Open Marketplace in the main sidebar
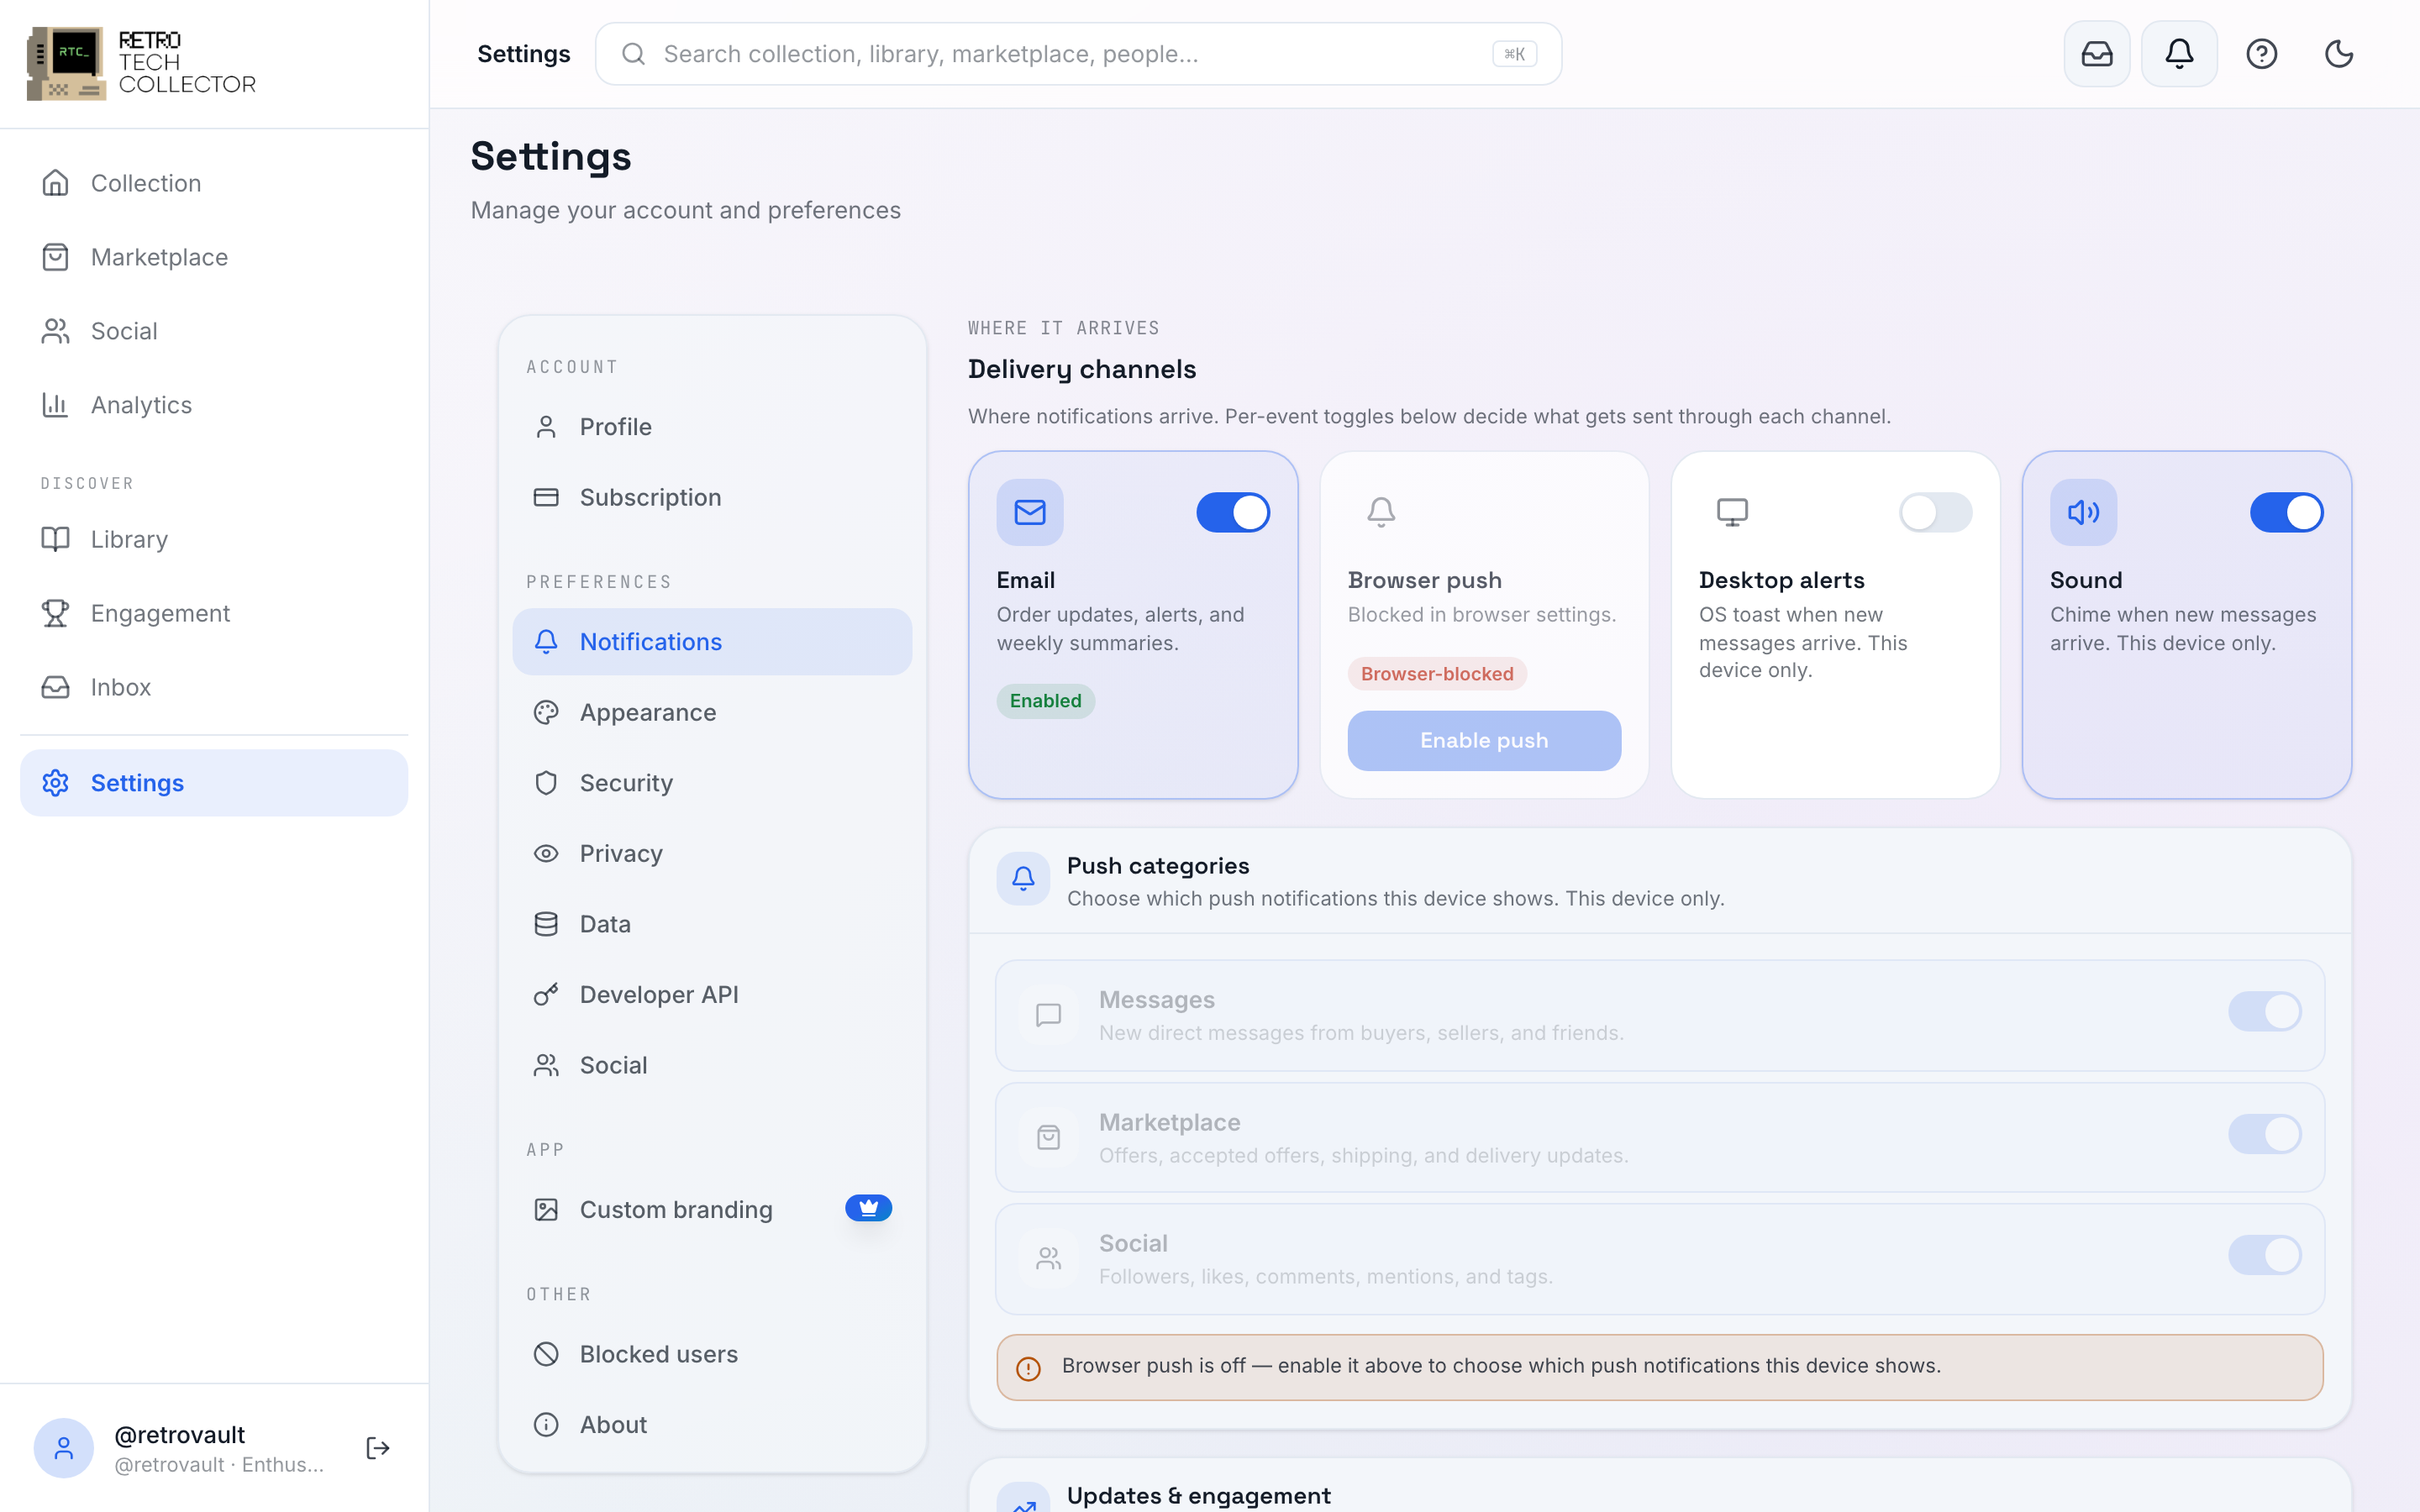This screenshot has width=2420, height=1512. coord(214,257)
